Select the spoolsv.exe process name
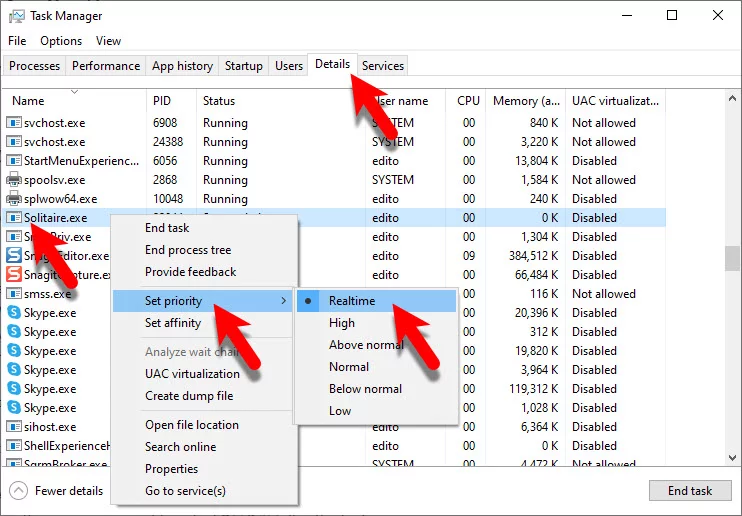Screen dimensions: 742x516 coord(54,180)
